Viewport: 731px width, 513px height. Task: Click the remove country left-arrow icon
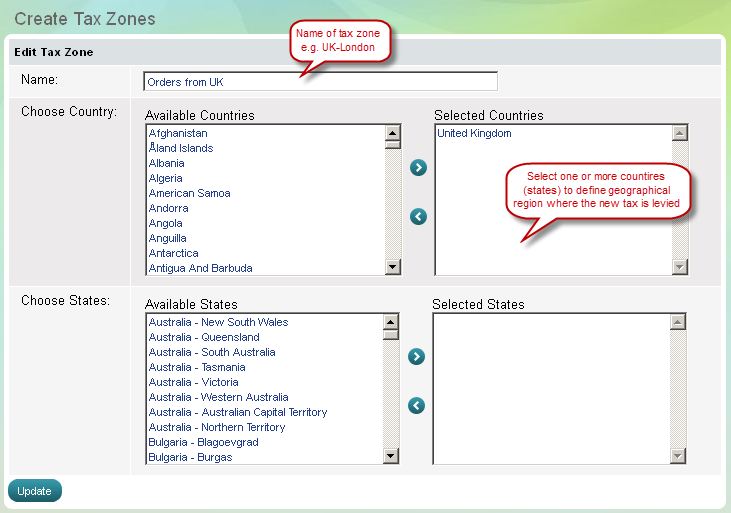[418, 216]
